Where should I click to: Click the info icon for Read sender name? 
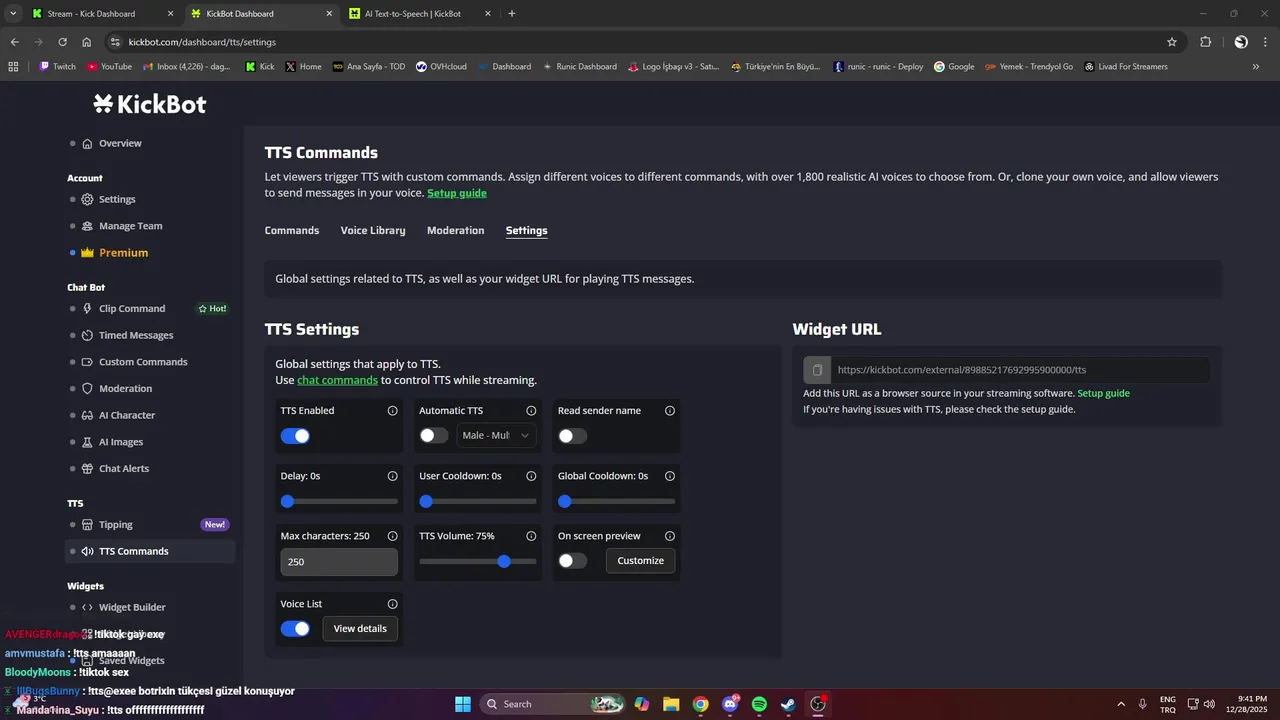670,411
